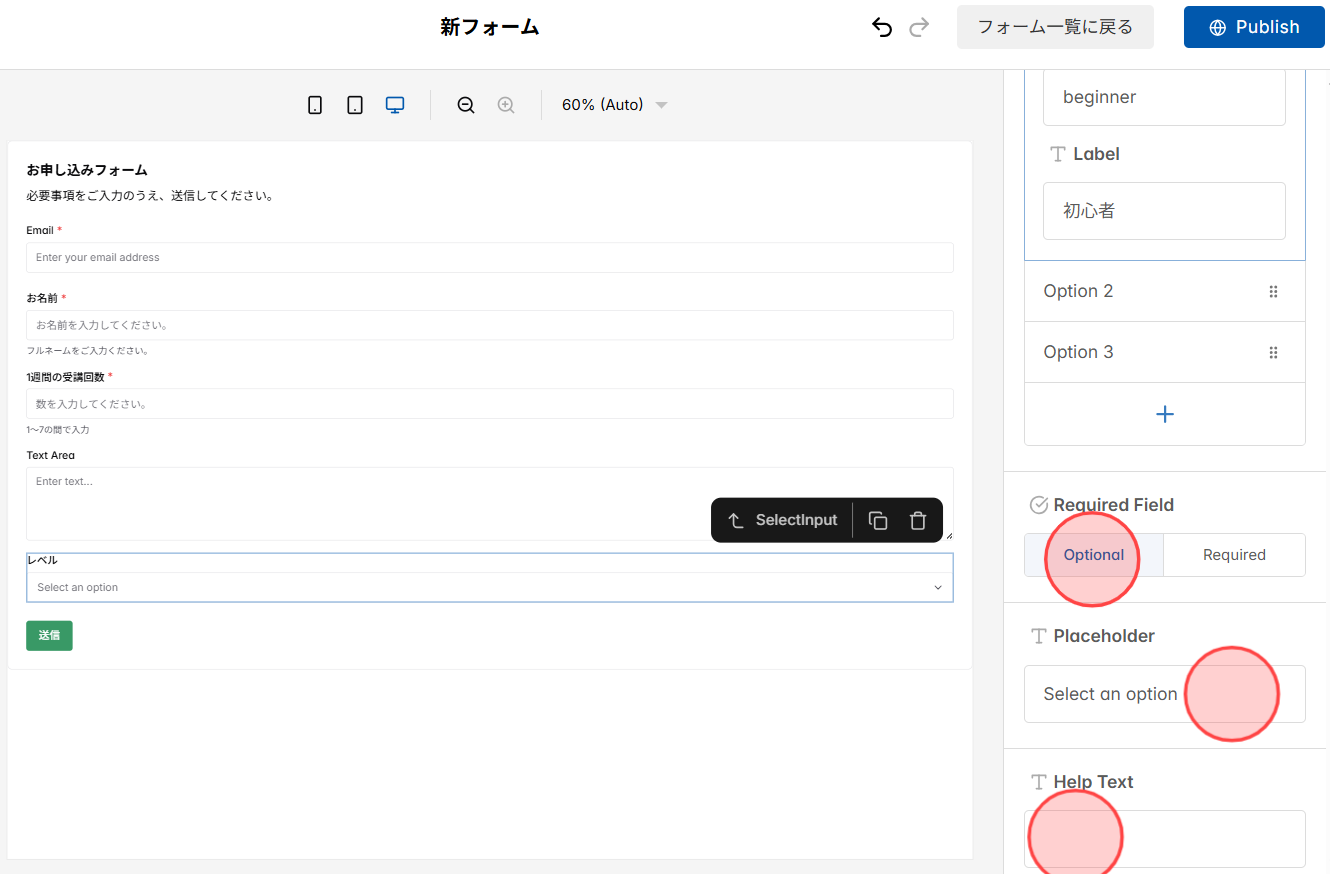This screenshot has height=874, width=1330.
Task: Undo the last change
Action: (x=881, y=27)
